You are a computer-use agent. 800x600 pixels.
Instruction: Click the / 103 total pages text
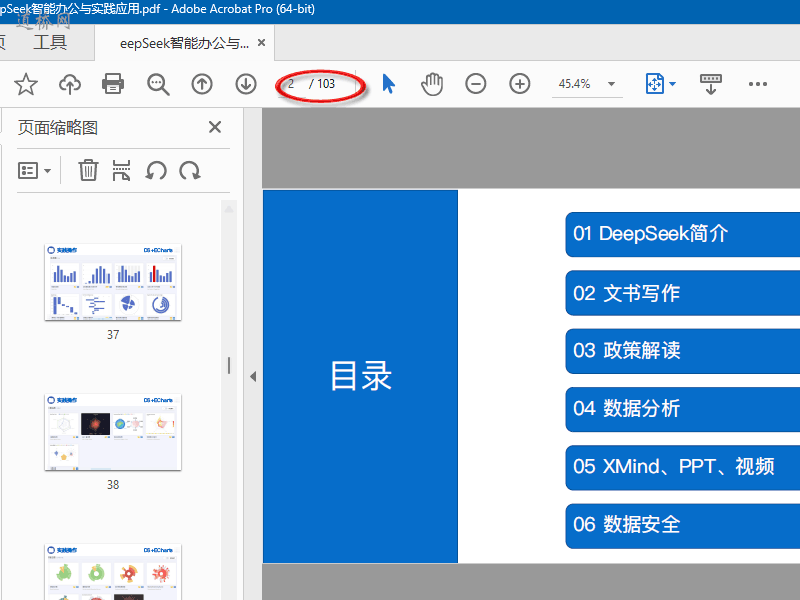coord(322,84)
